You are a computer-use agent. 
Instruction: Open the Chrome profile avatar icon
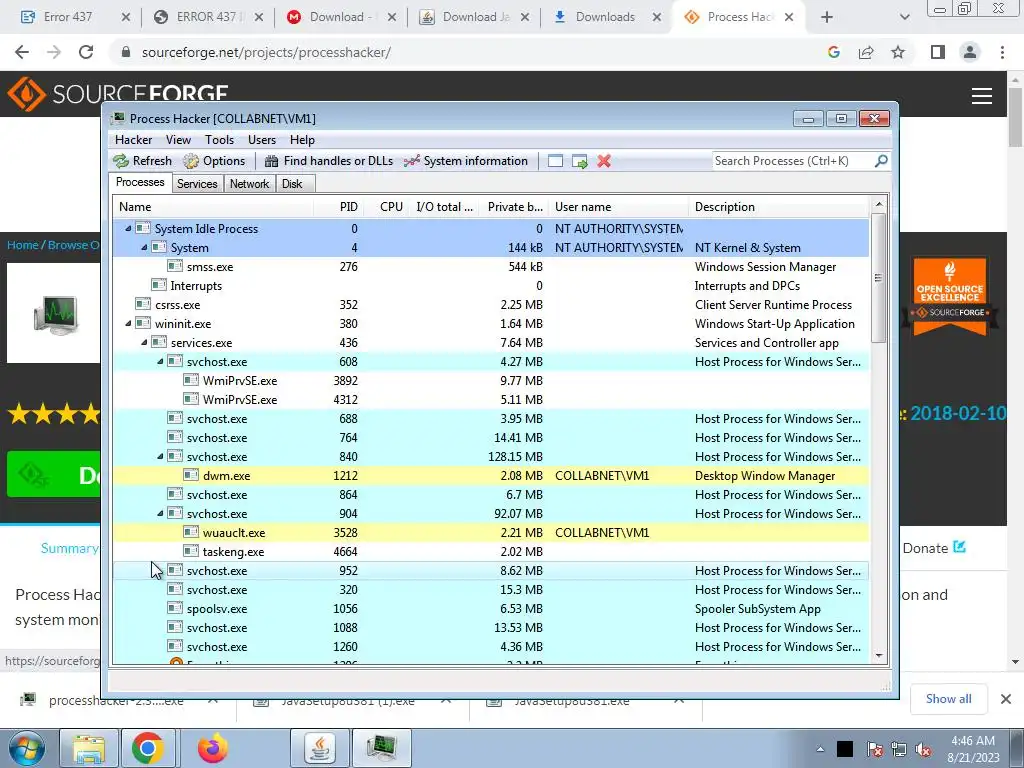point(970,52)
